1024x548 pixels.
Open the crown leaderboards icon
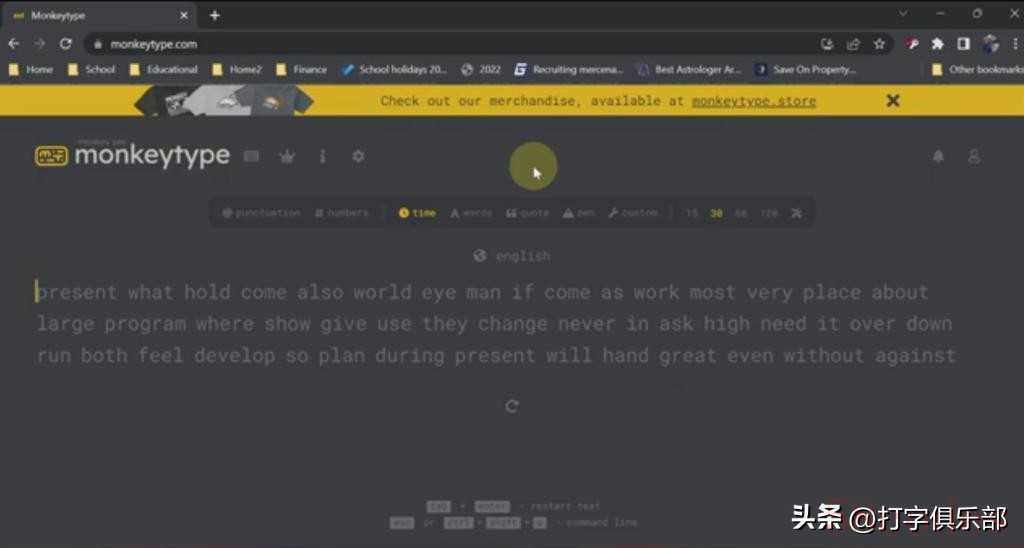287,156
